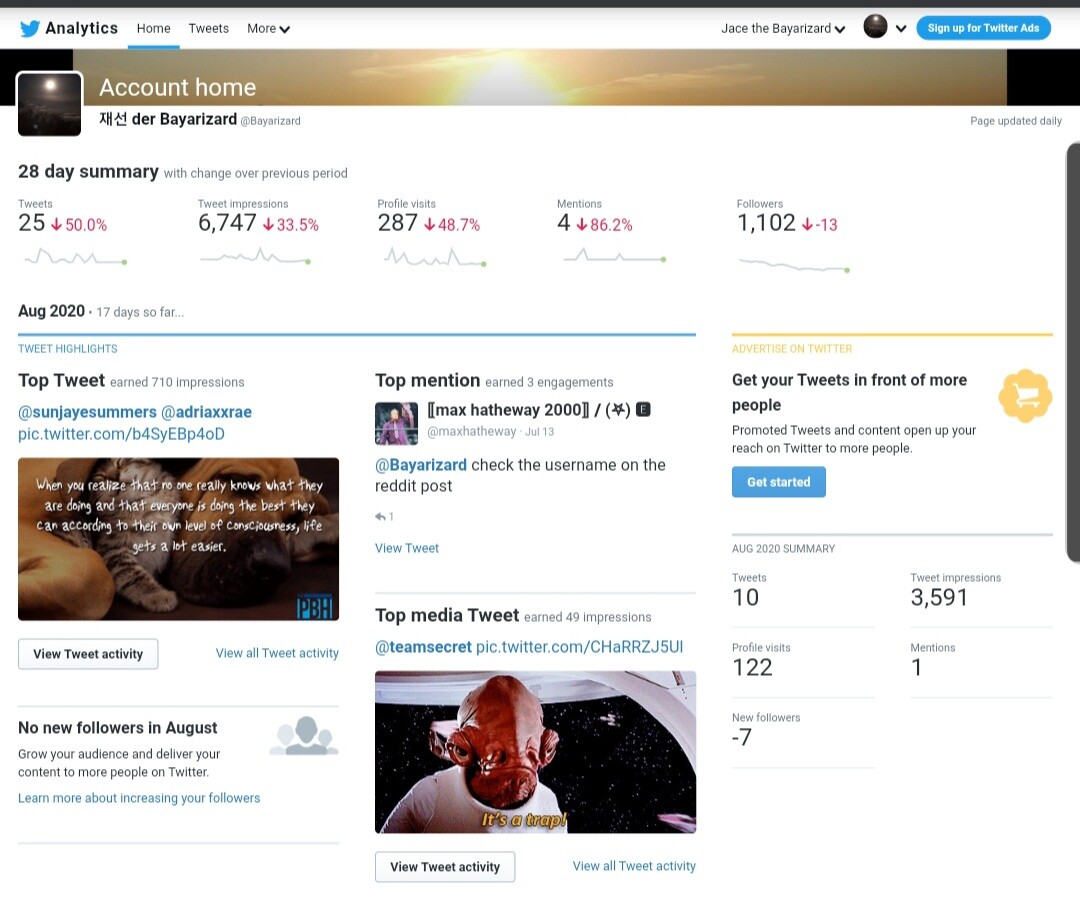Click the reply arrow icon under top mention
The image size is (1080, 905).
click(x=380, y=517)
